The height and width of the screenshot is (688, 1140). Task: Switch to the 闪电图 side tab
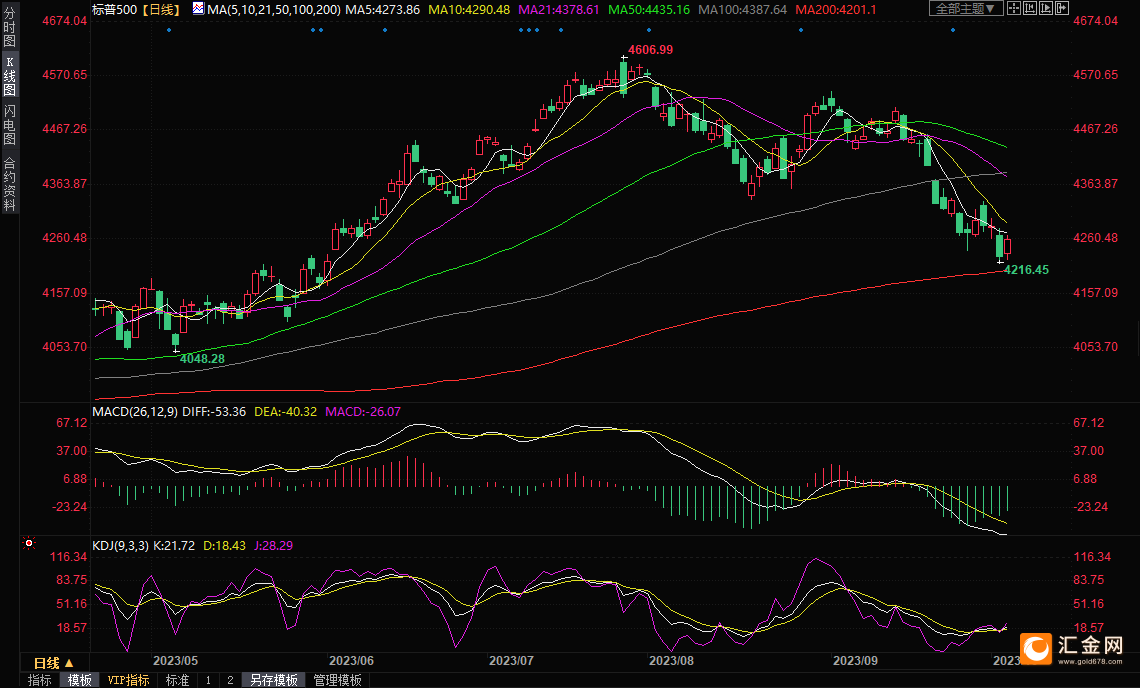[x=9, y=124]
